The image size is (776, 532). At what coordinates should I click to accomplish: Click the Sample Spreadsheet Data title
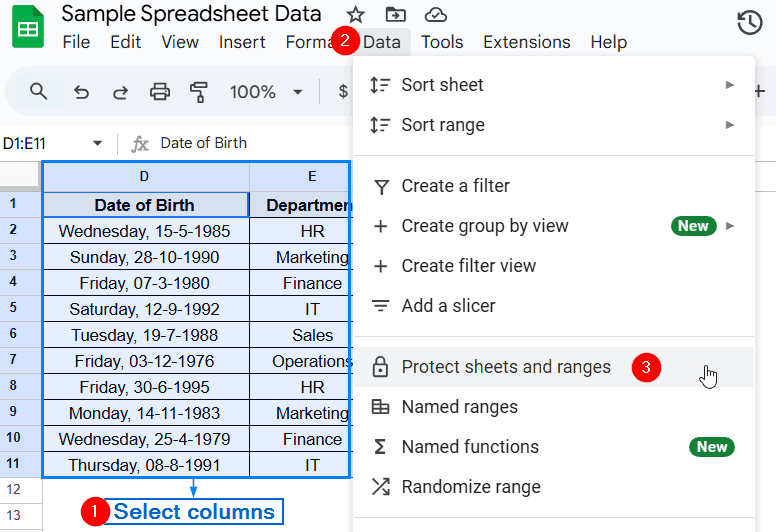tap(191, 14)
